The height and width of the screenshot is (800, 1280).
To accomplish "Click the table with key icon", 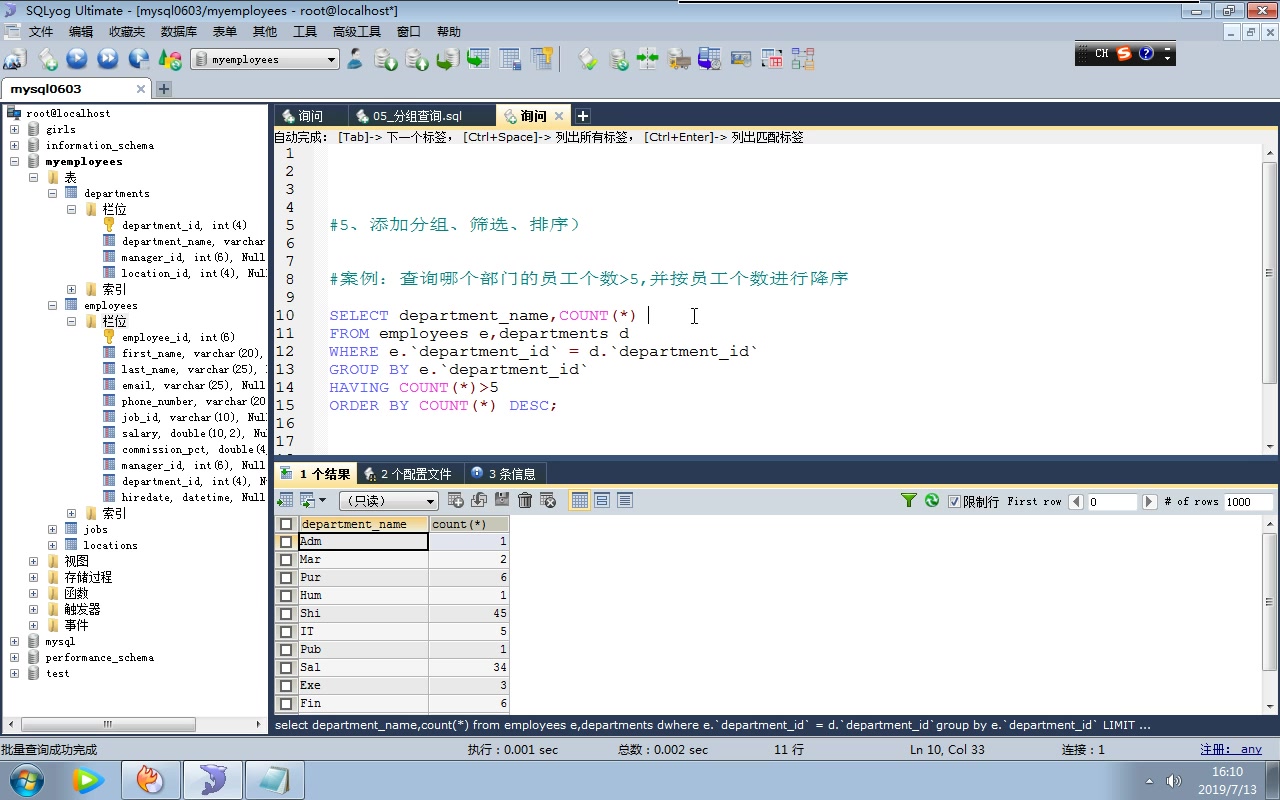I will pos(542,59).
